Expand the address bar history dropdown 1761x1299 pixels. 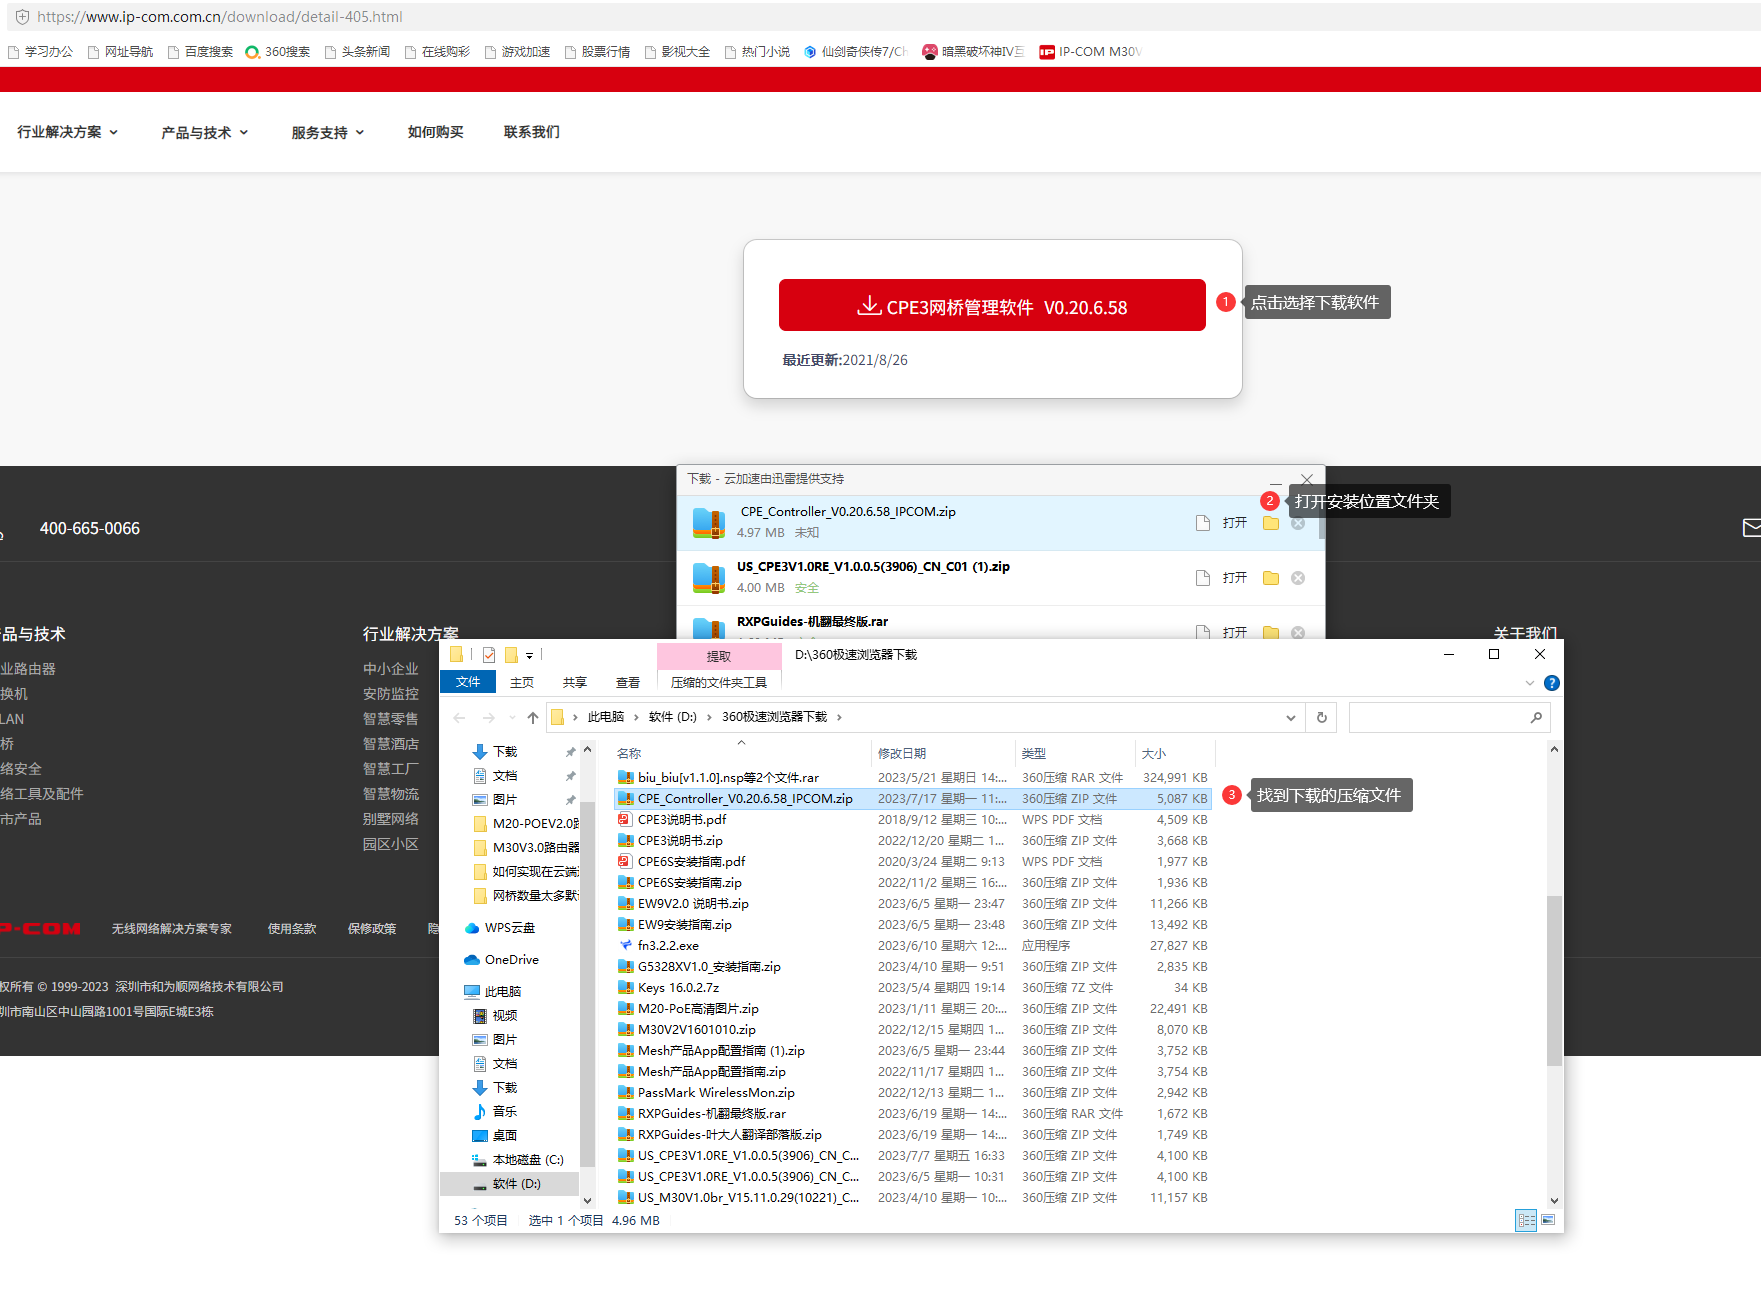click(1290, 717)
